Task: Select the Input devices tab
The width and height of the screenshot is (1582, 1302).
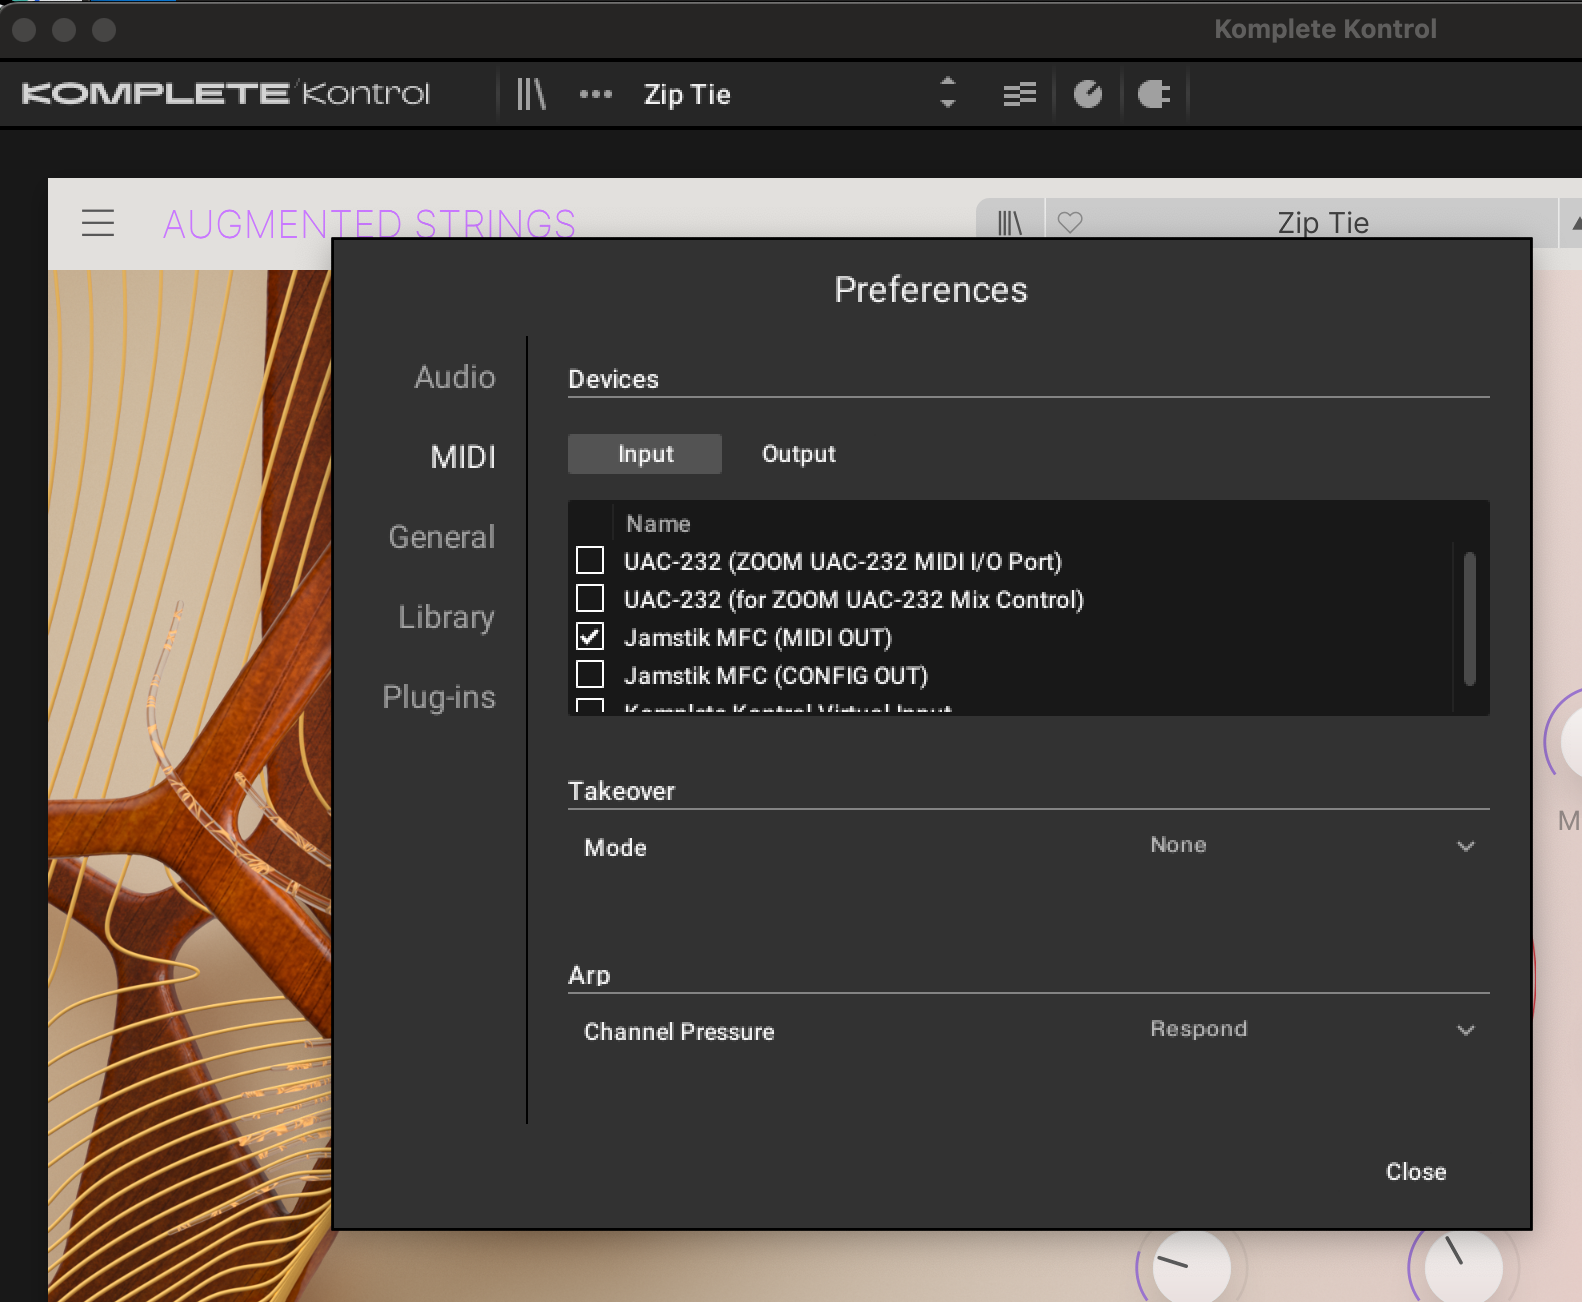Action: [645, 454]
